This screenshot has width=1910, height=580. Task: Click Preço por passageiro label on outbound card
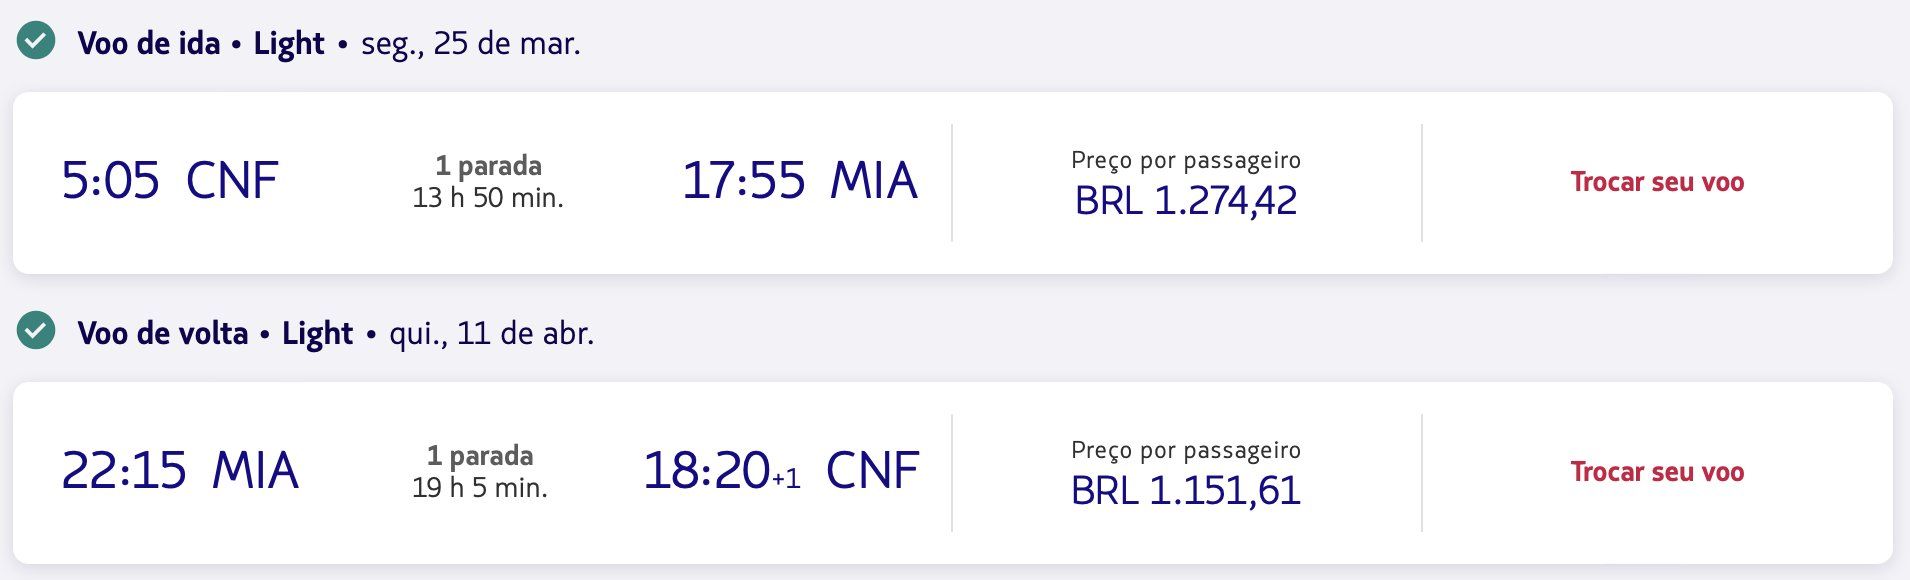pyautogui.click(x=1185, y=160)
